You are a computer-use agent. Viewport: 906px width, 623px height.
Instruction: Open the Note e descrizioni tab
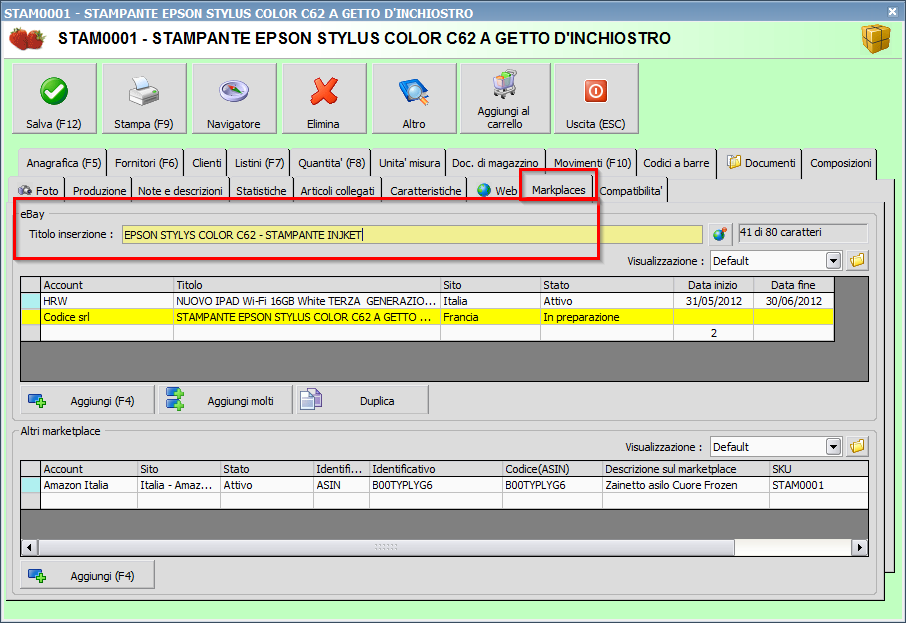pyautogui.click(x=180, y=190)
